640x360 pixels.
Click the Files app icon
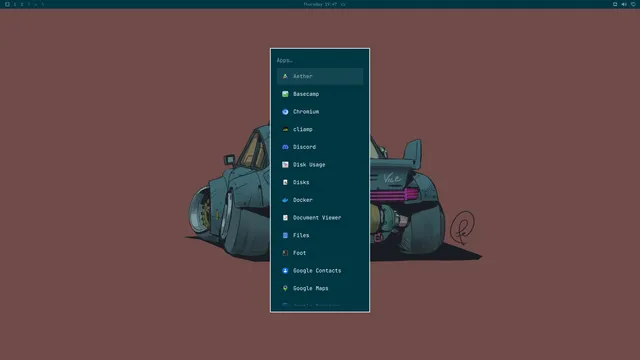pyautogui.click(x=285, y=236)
